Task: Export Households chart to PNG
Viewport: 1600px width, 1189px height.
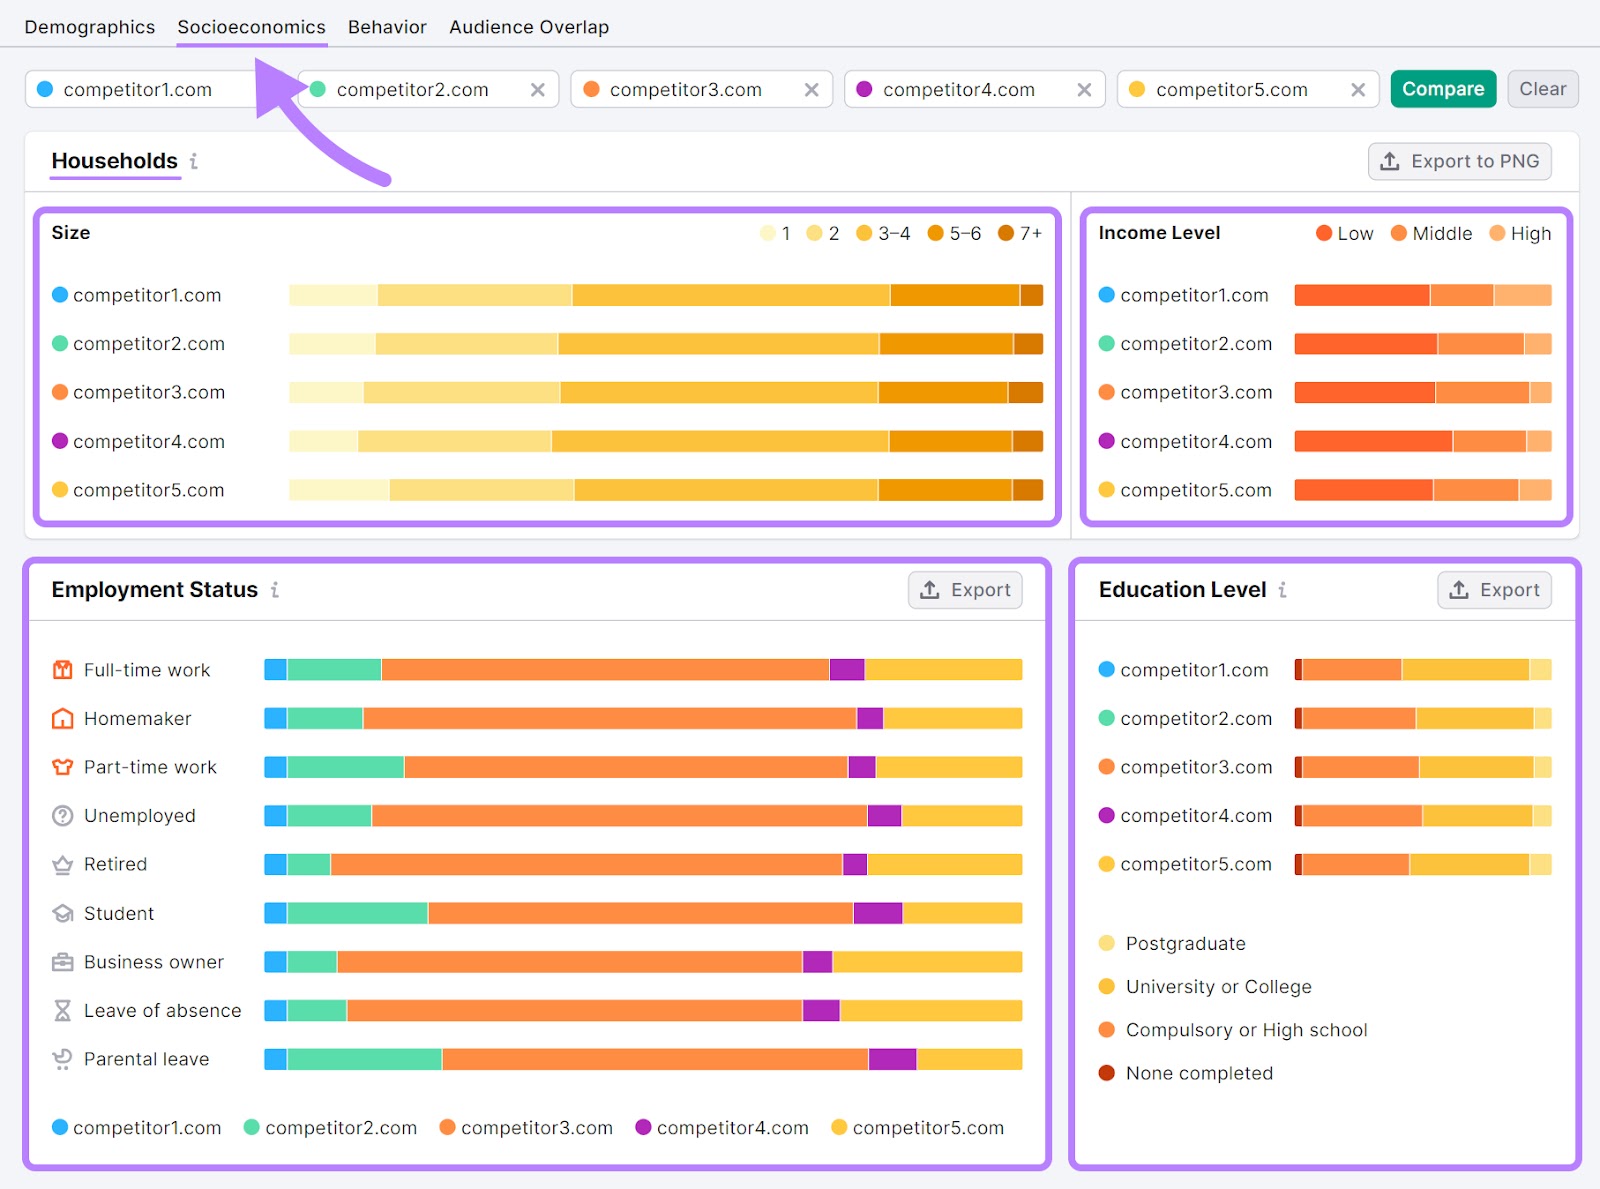Action: [x=1460, y=161]
